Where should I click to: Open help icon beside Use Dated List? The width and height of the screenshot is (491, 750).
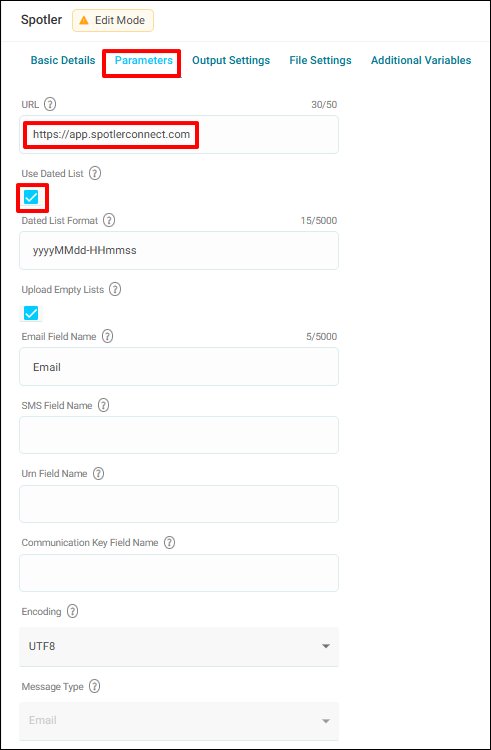pos(95,173)
